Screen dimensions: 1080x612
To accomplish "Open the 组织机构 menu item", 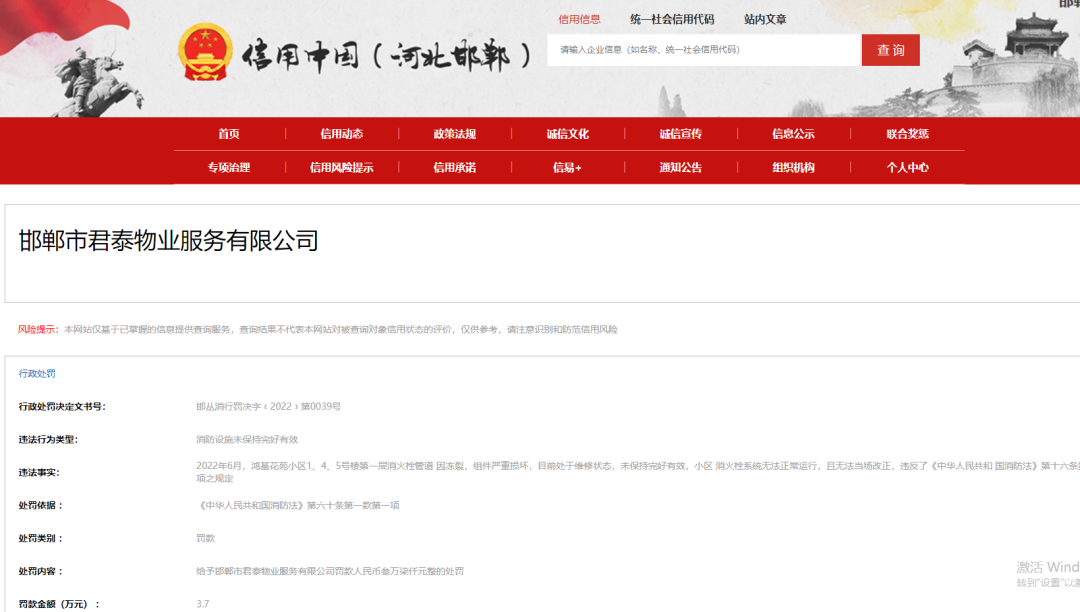I will [x=793, y=167].
